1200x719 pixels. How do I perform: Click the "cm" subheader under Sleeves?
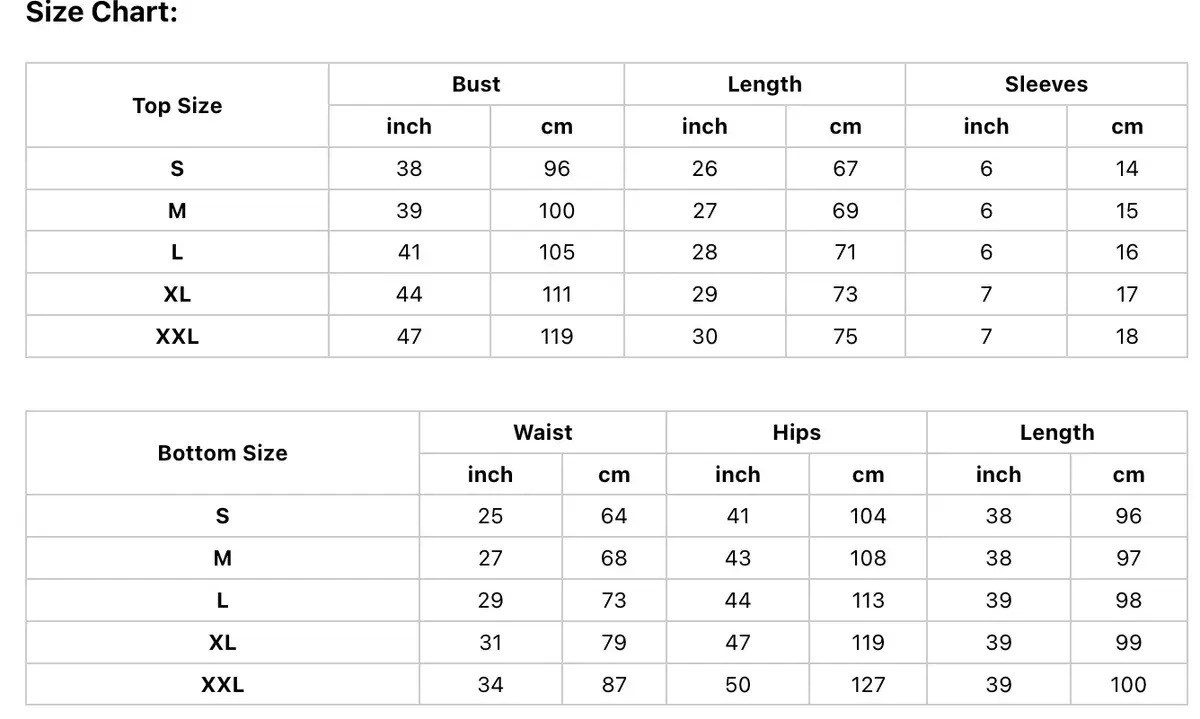click(x=1127, y=127)
